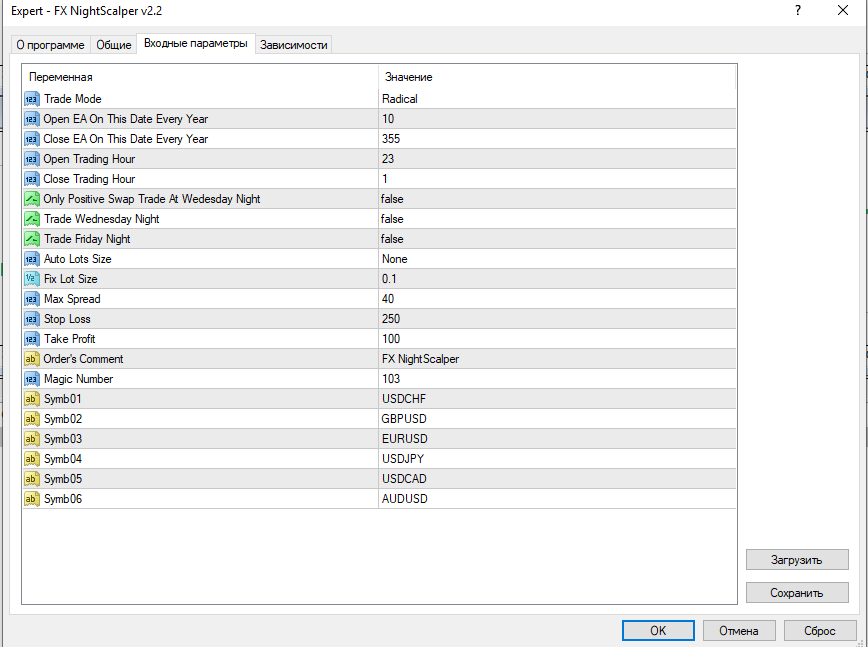The image size is (868, 647).
Task: Edit the Close Trading Hour value 1
Action: pyautogui.click(x=385, y=179)
